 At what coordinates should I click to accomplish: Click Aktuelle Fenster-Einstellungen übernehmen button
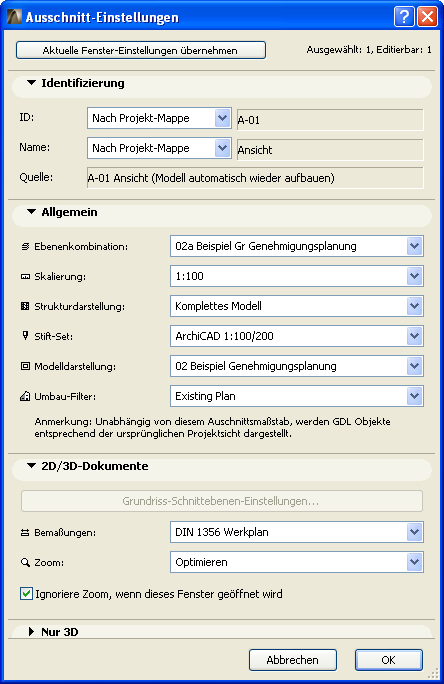[140, 50]
